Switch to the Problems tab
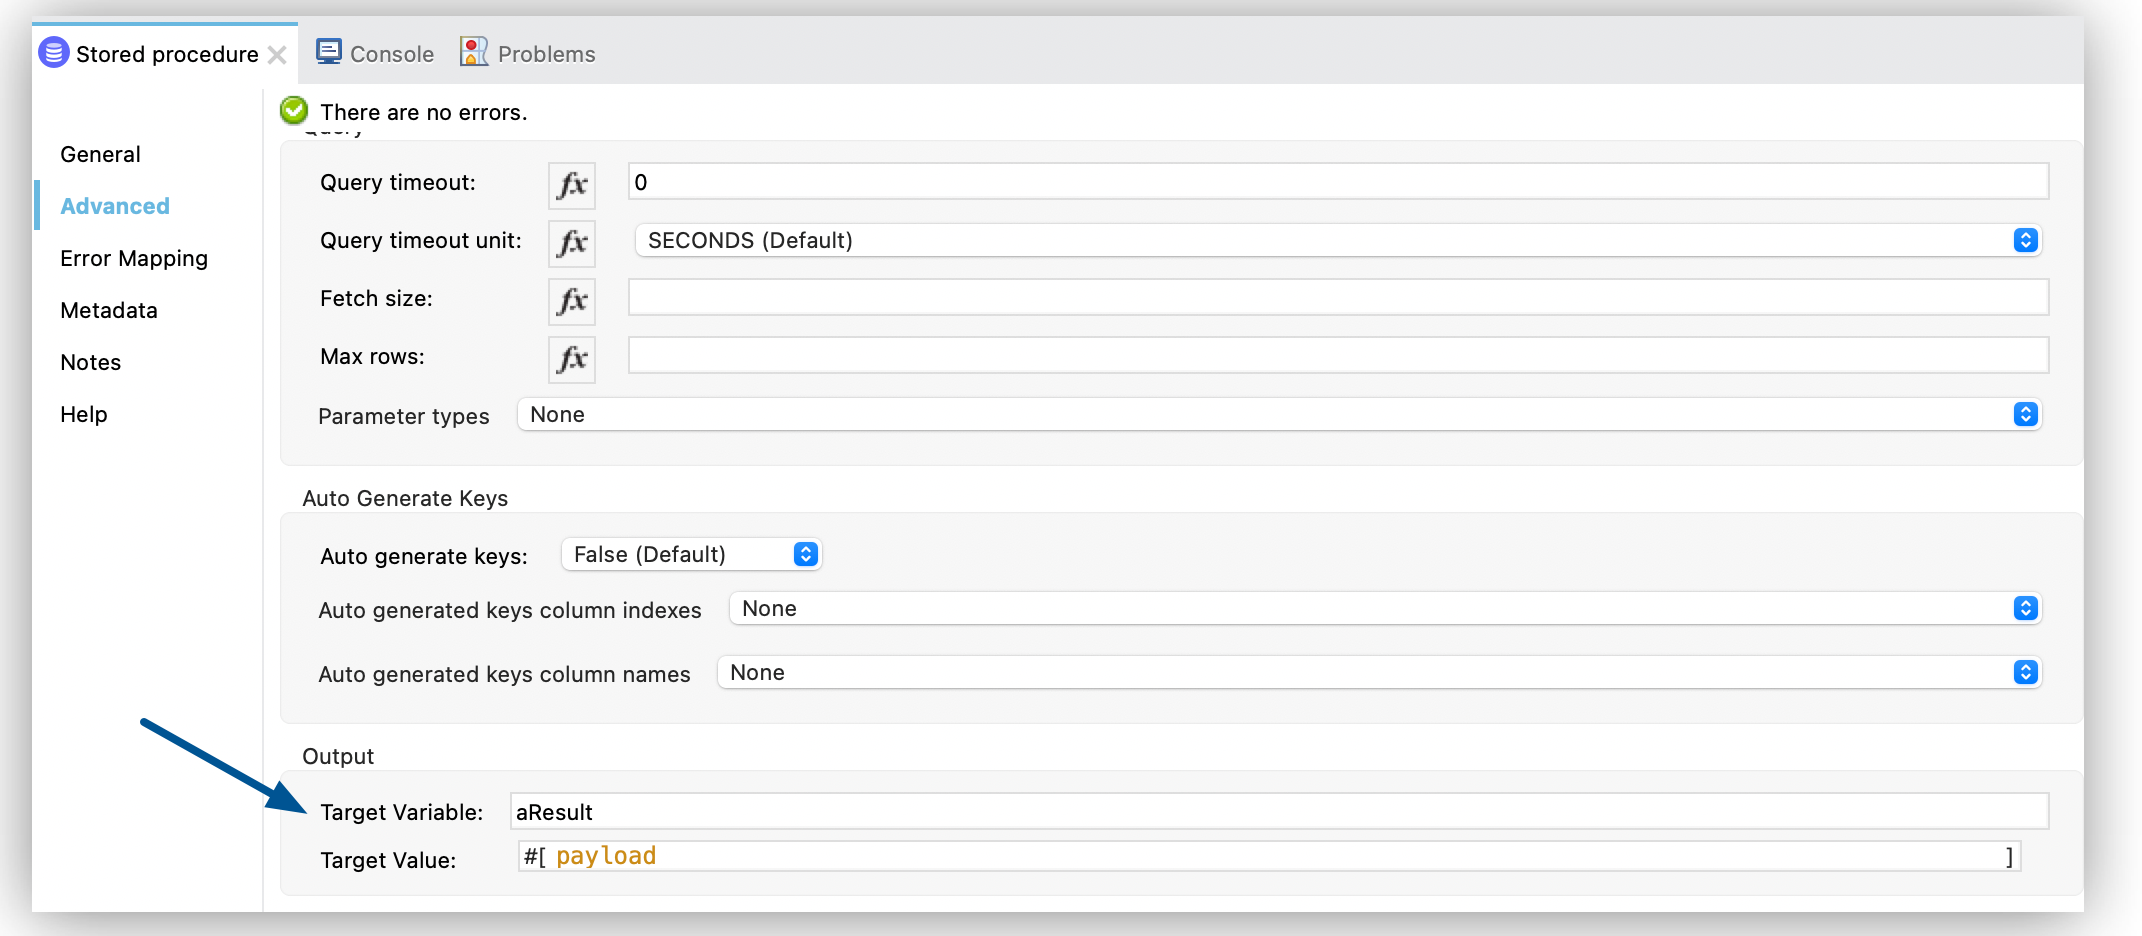The image size is (2142, 936). pyautogui.click(x=545, y=53)
